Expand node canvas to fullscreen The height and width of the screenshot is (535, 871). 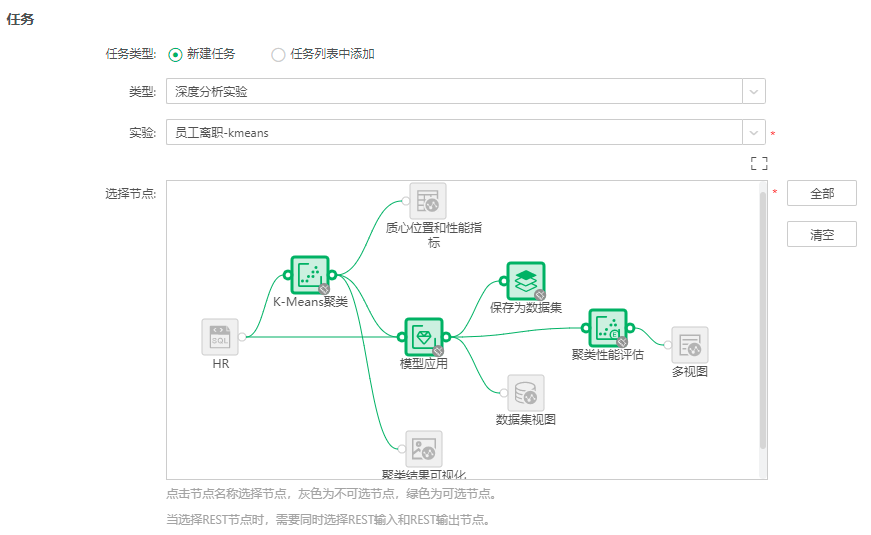pyautogui.click(x=759, y=163)
